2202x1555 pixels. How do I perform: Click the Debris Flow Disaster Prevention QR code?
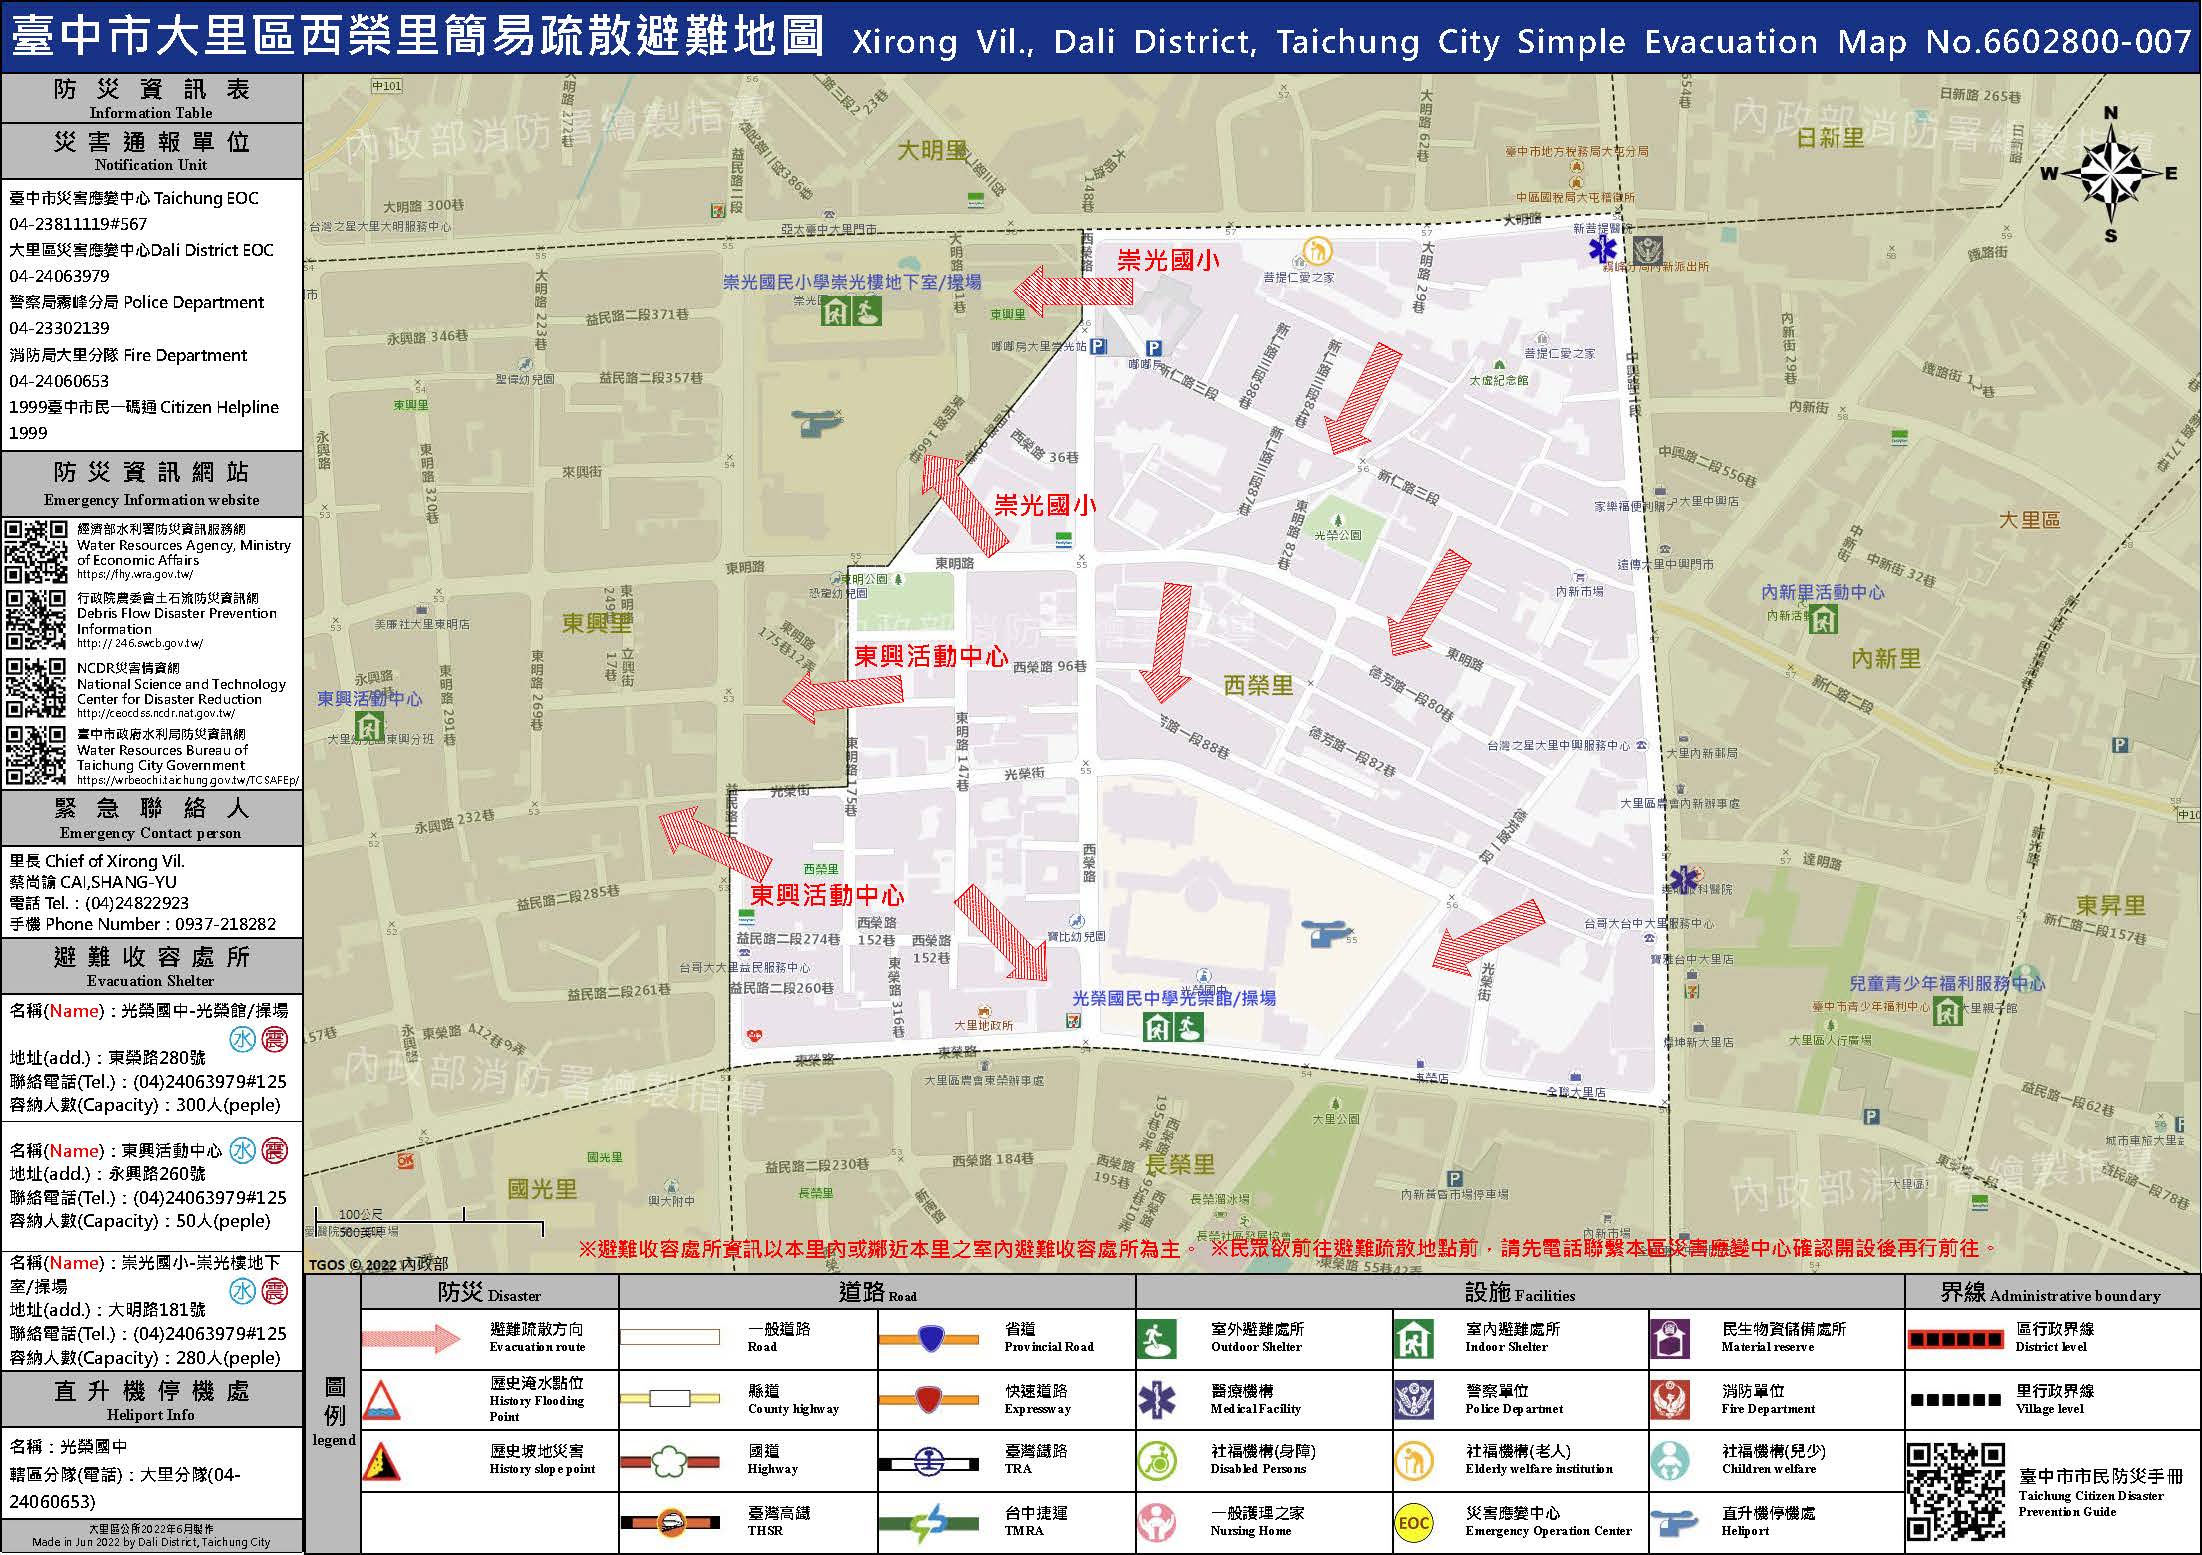[37, 620]
